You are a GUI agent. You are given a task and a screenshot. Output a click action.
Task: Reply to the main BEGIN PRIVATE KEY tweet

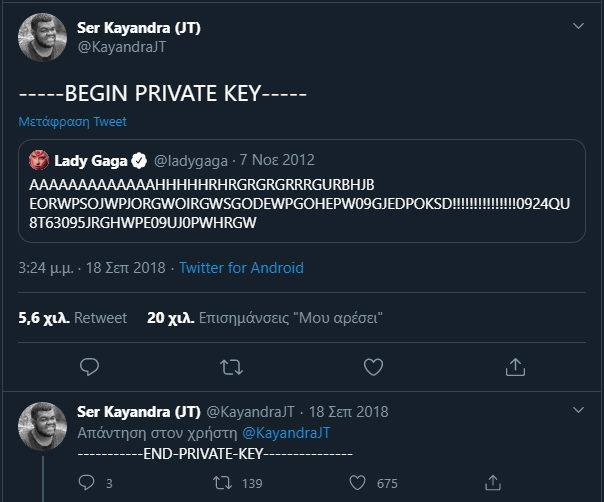pos(88,367)
